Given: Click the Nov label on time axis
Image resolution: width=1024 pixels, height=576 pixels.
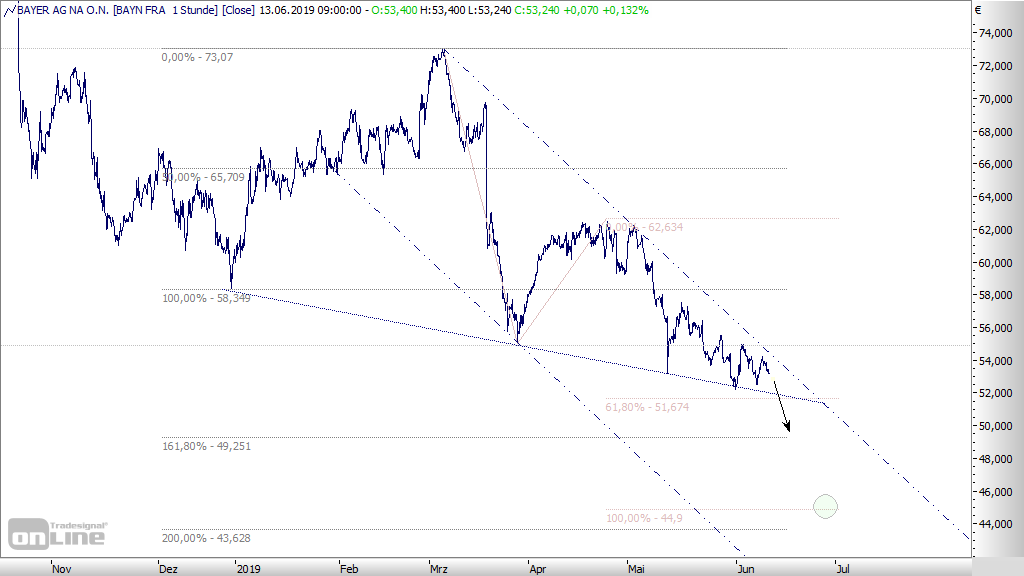Looking at the screenshot, I should (61, 569).
